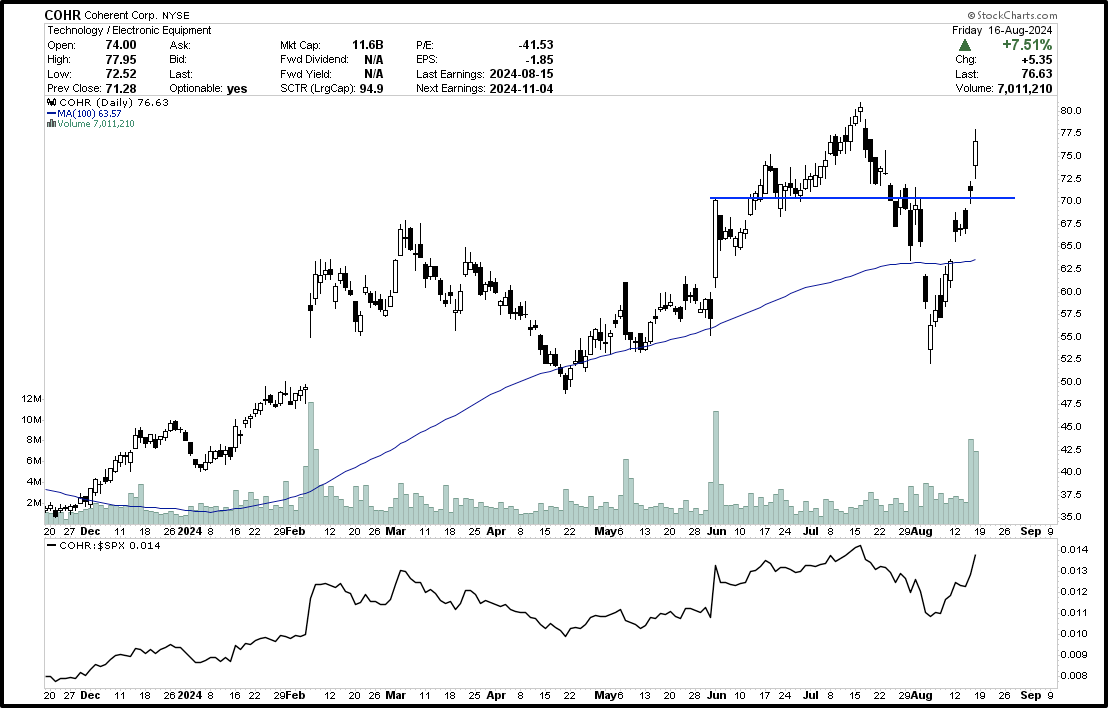Click the Mkt Cap value 11.6B
The height and width of the screenshot is (708, 1108).
point(367,45)
